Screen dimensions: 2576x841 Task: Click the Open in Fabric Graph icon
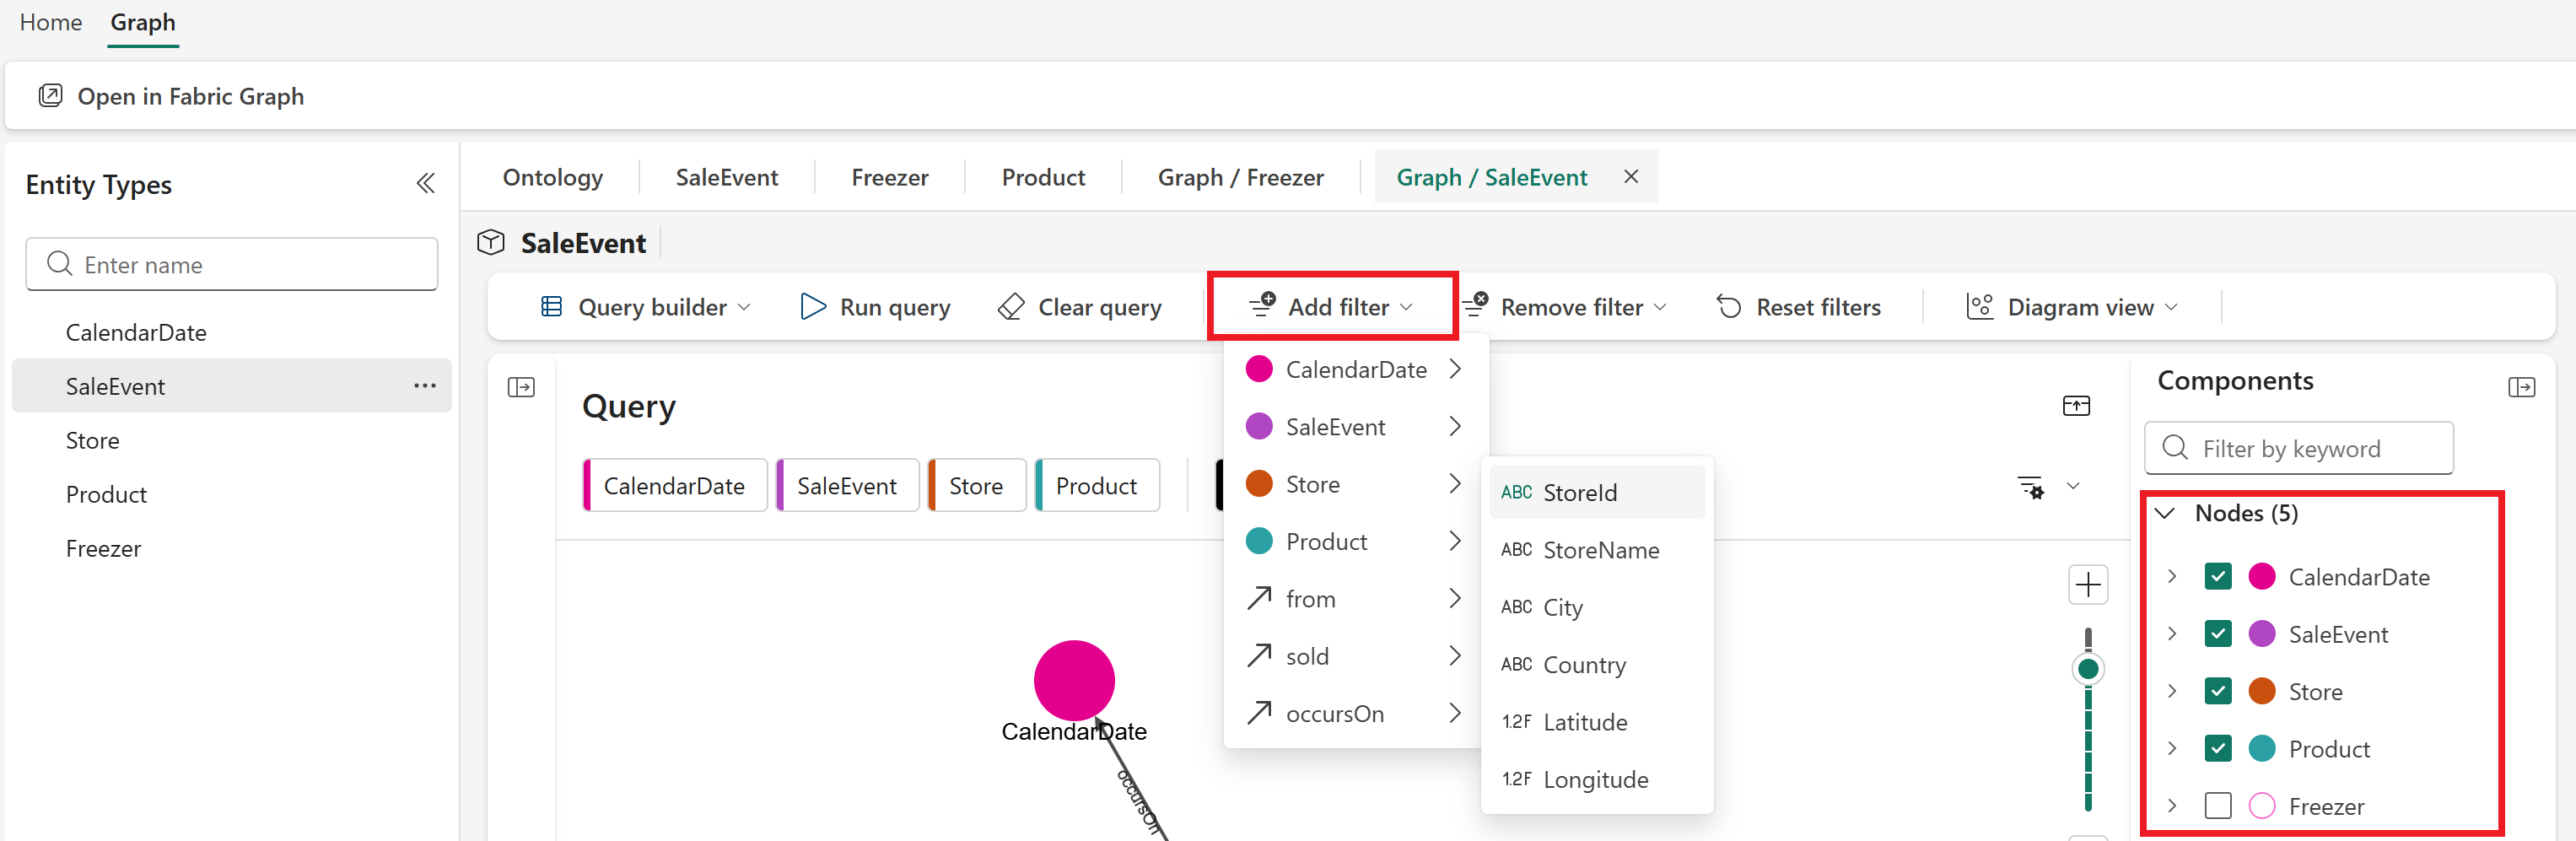(x=50, y=96)
